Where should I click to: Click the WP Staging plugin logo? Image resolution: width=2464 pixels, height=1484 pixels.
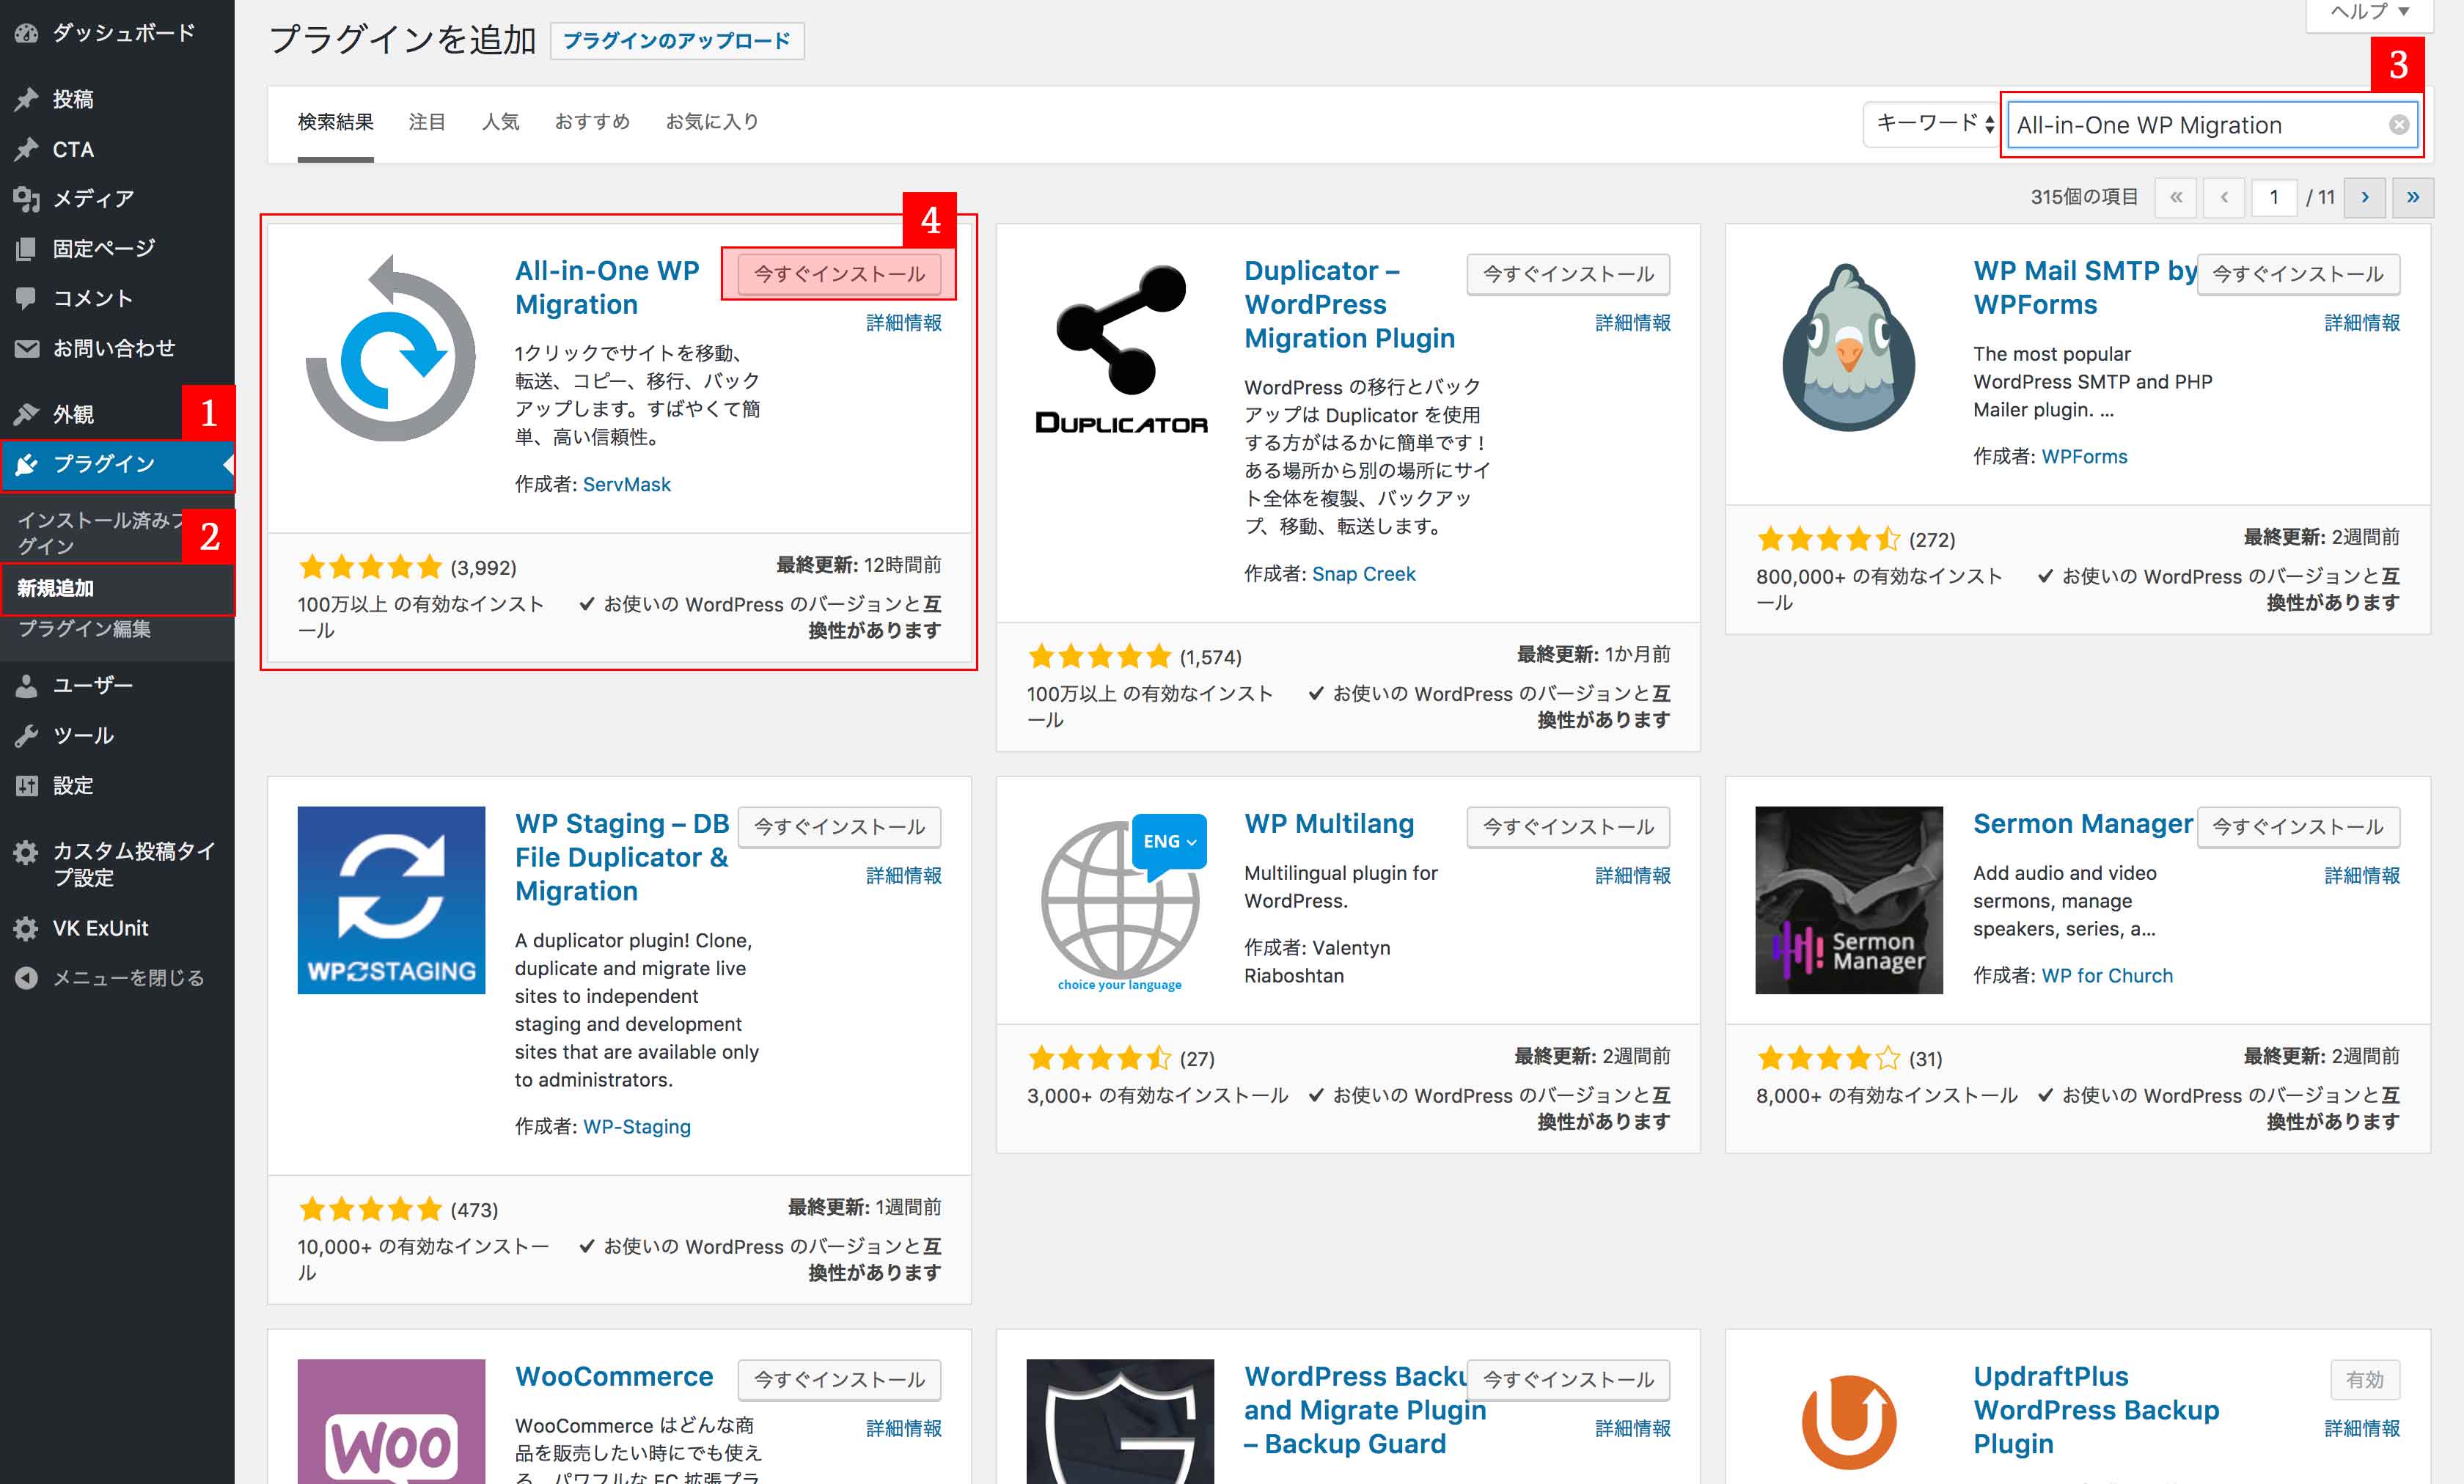tap(391, 900)
